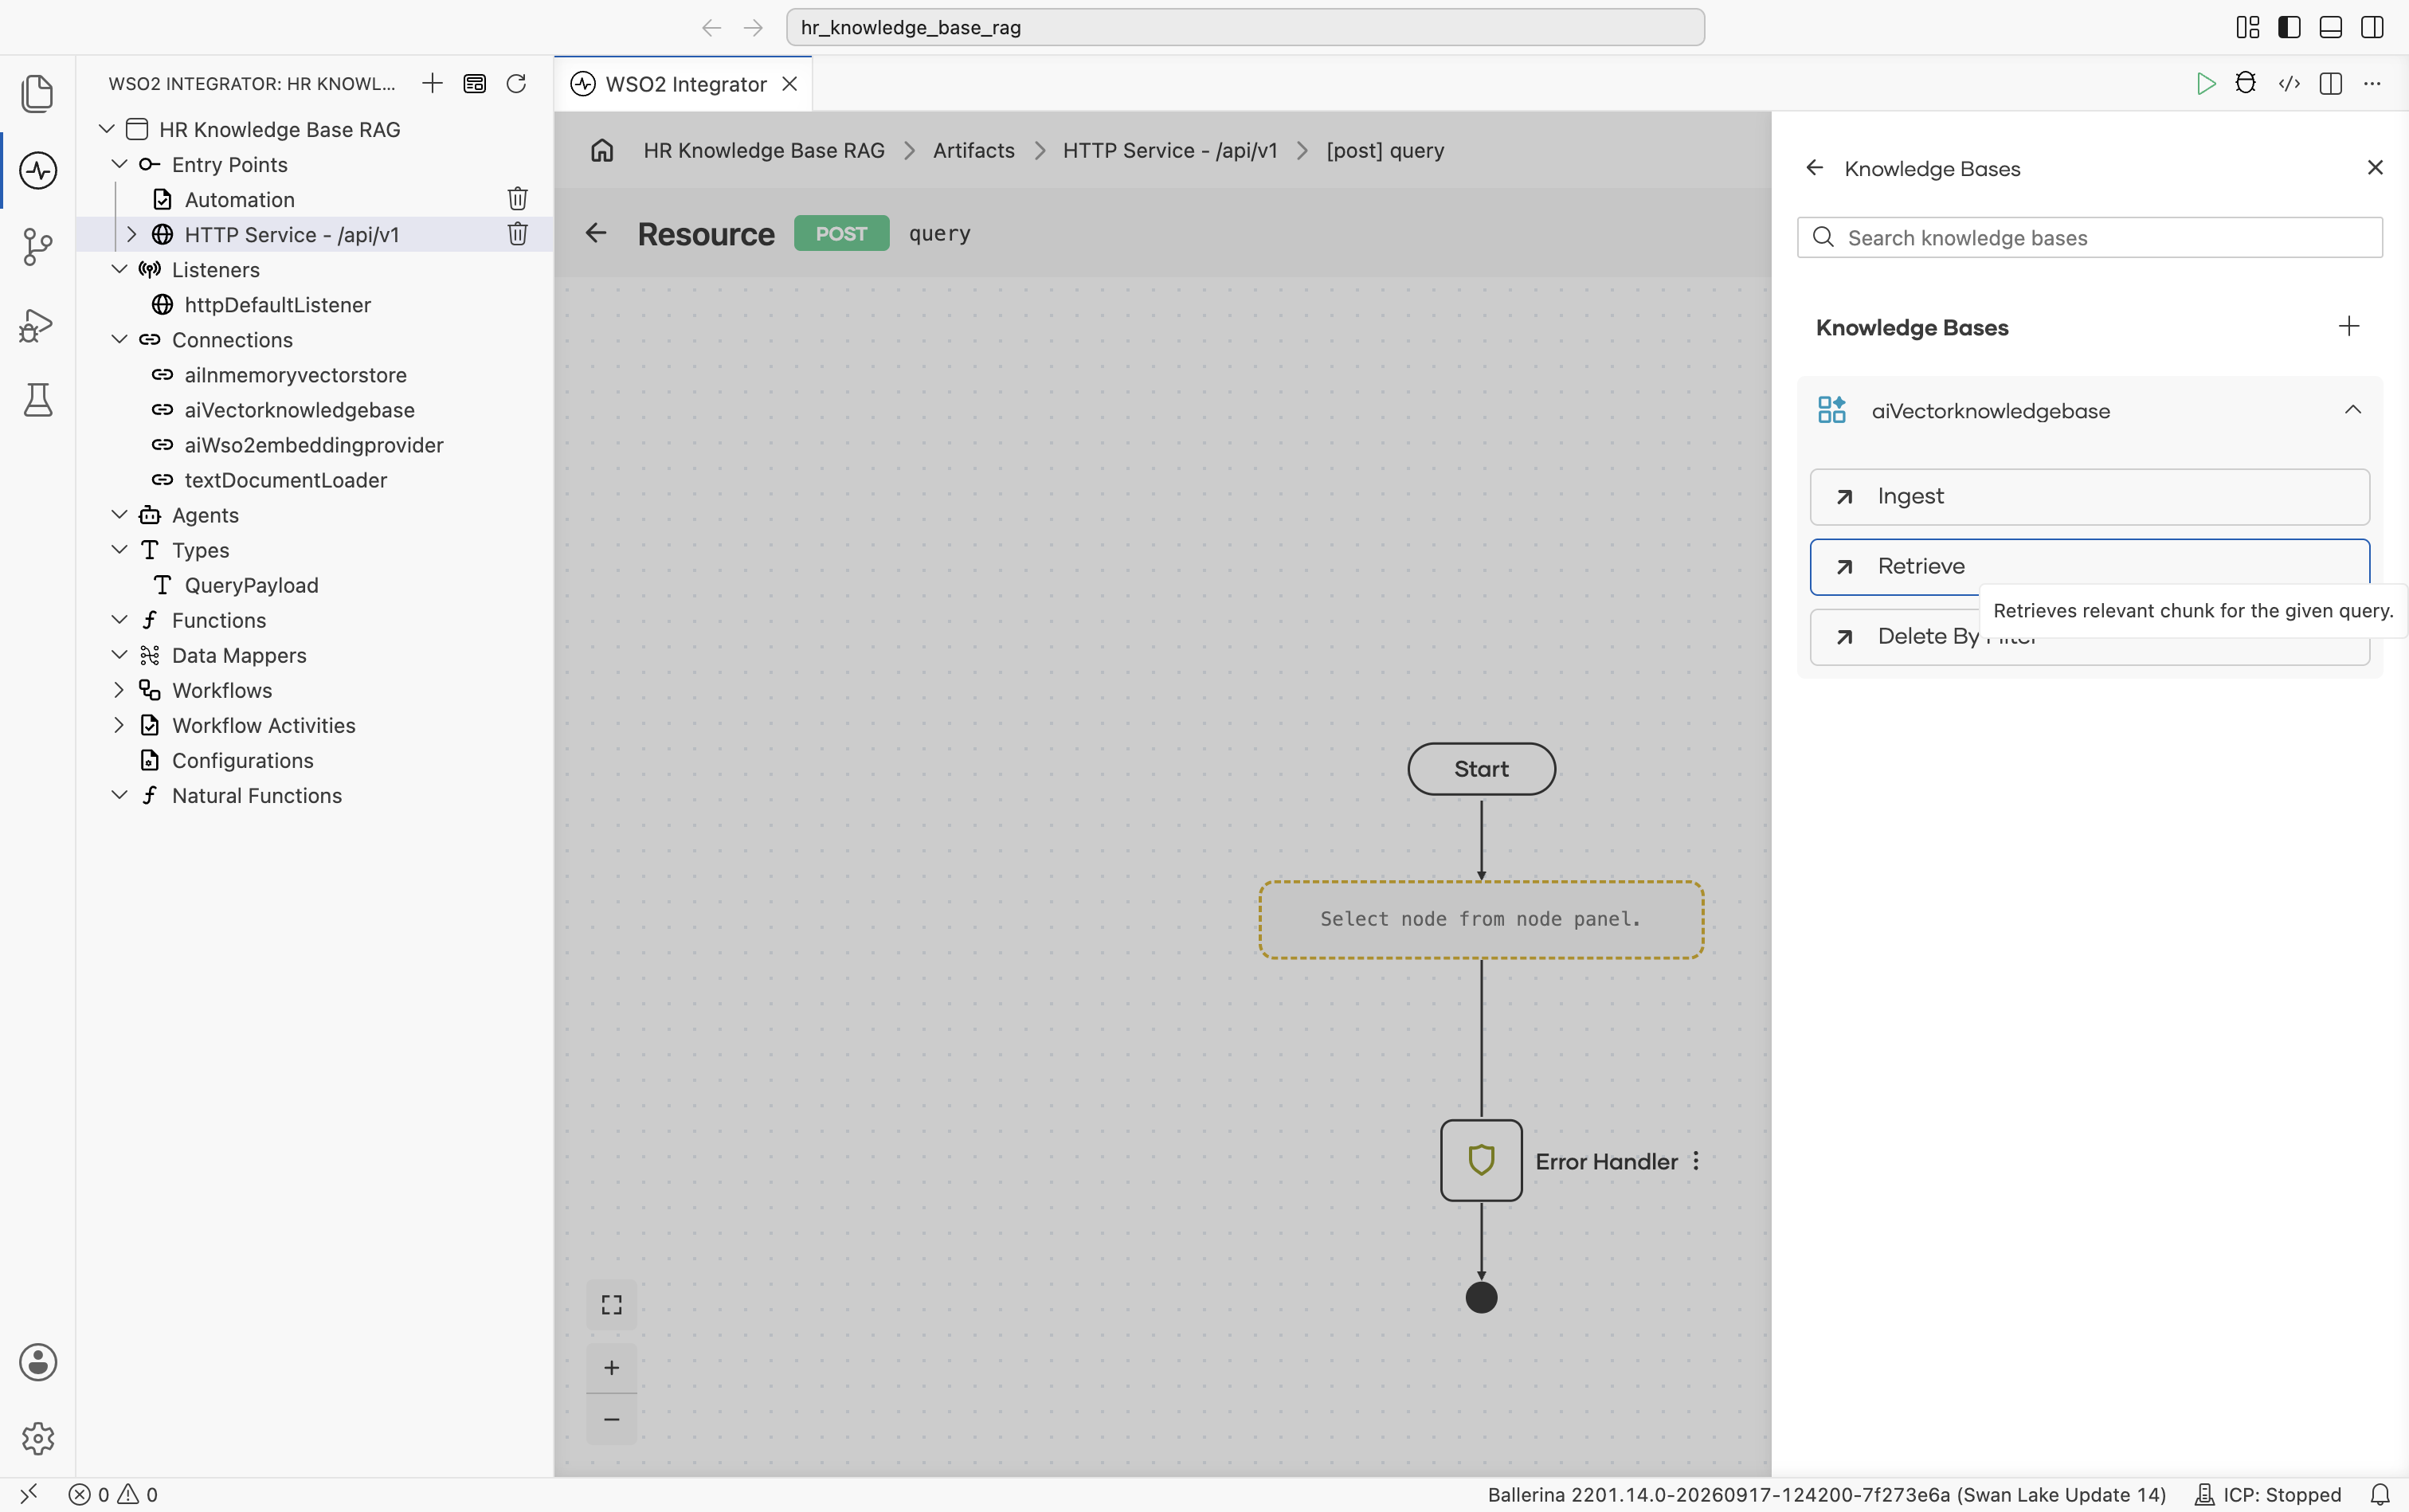Toggle secondary side bar layout icon
This screenshot has height=1512, width=2409.
(2372, 27)
